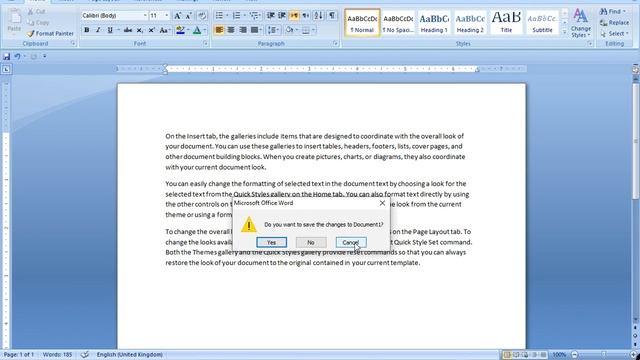
Task: Save the document from Quick Access Toolbar
Action: click(x=7, y=56)
